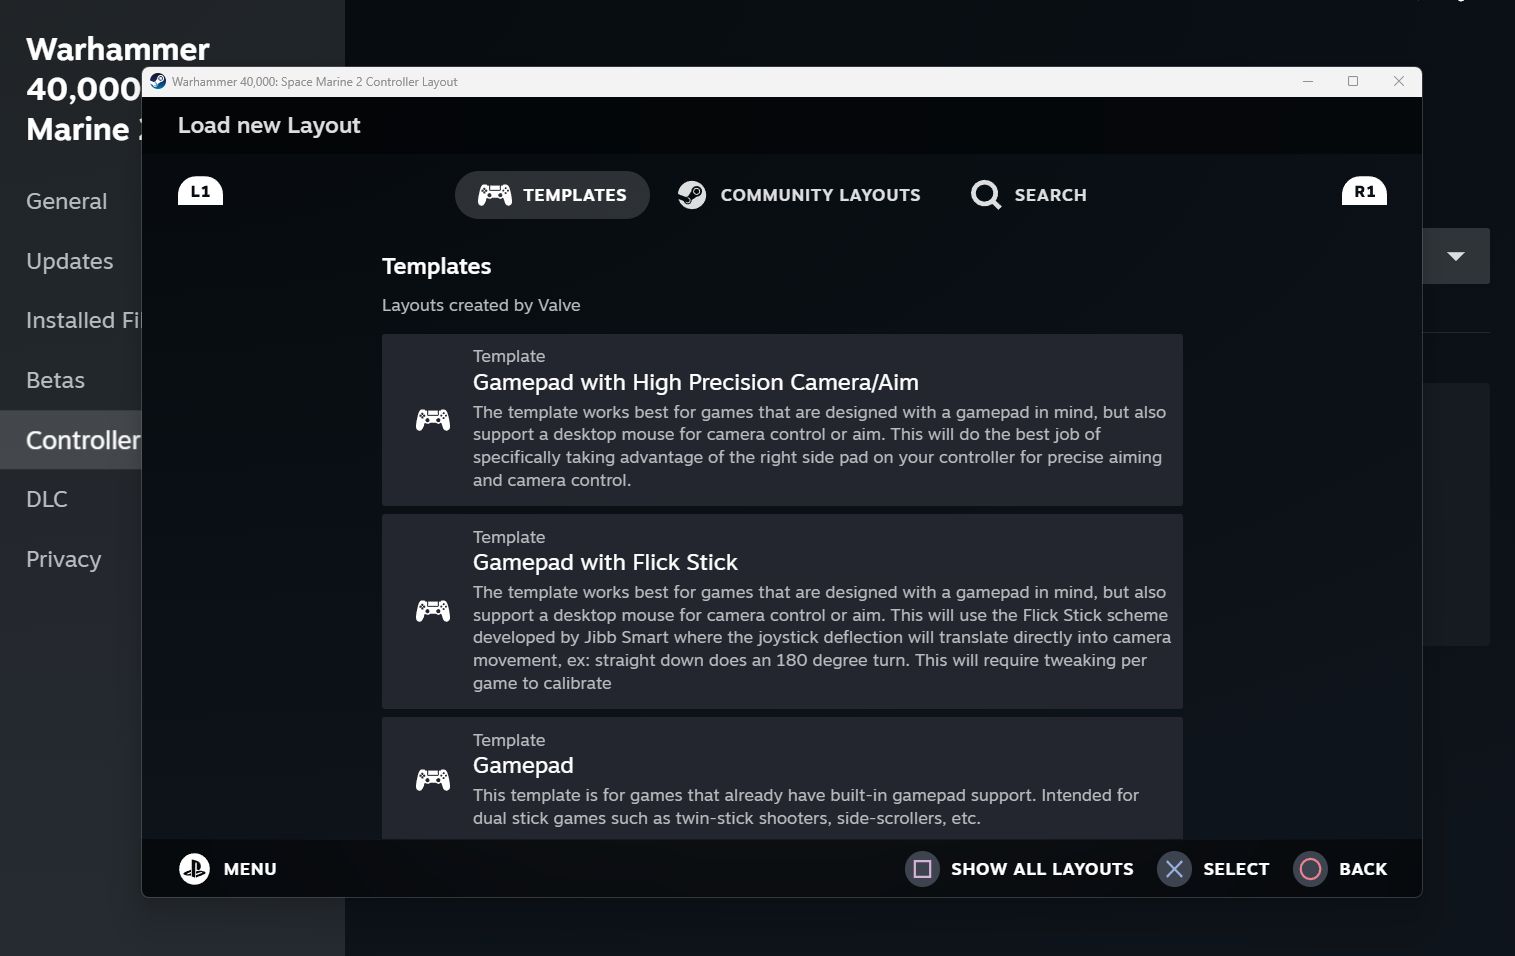Open DLC in the properties sidebar

coord(47,499)
